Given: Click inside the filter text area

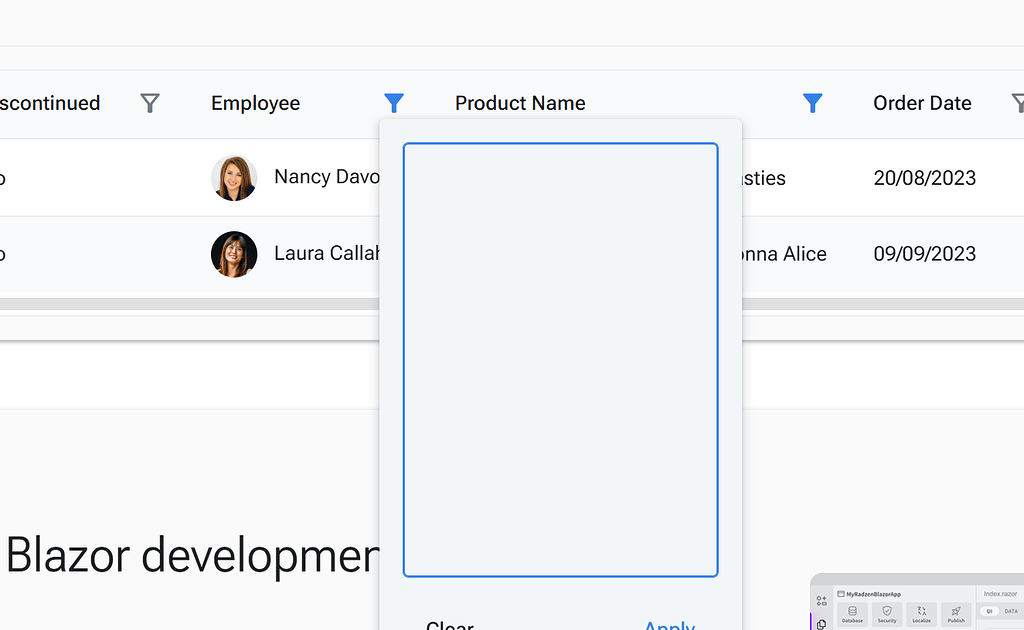Looking at the screenshot, I should point(560,360).
